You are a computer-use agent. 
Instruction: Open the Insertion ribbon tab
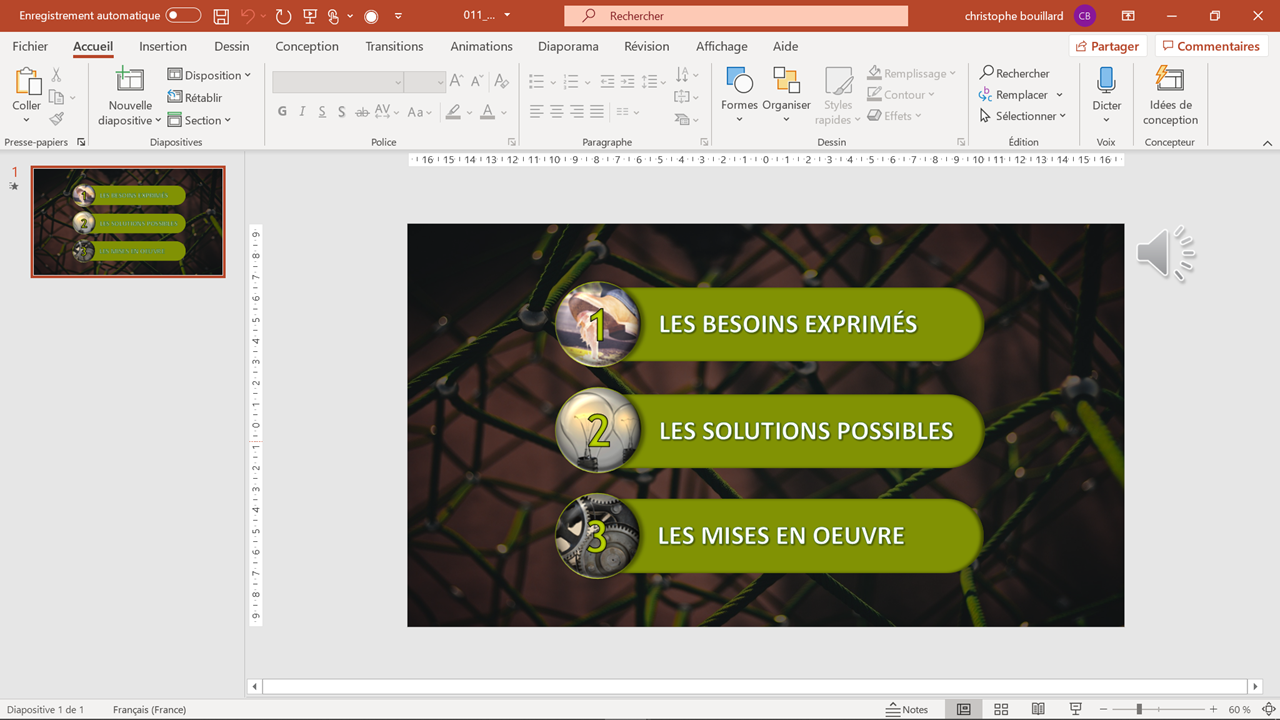point(163,46)
